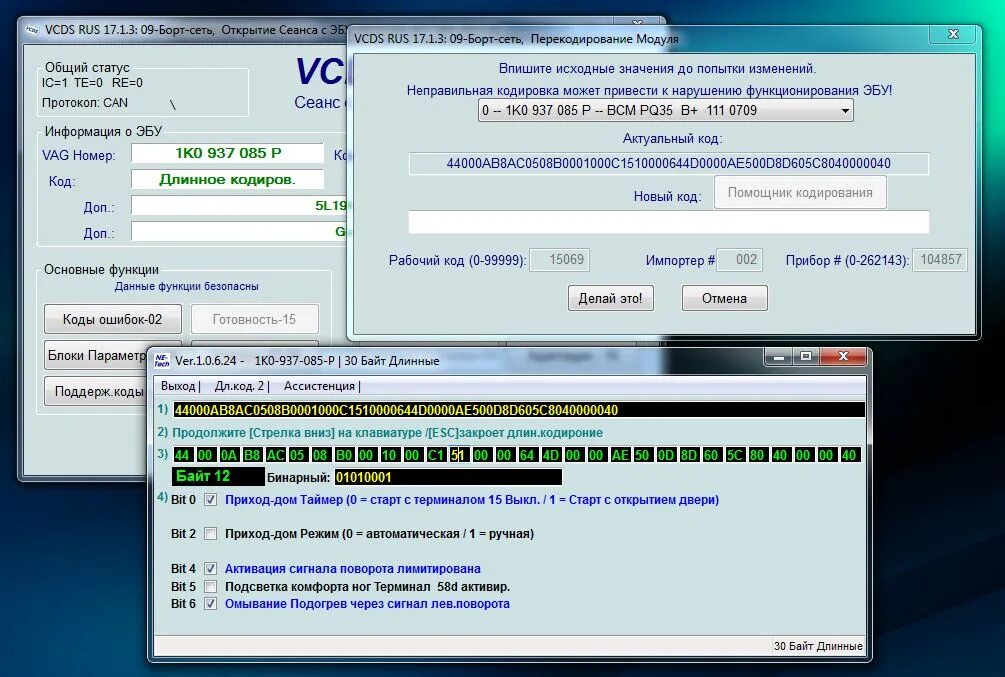Screen dimensions: 1005x677
Task: Click the VAG Номер field 1K0 937 085 P
Action: coord(228,153)
